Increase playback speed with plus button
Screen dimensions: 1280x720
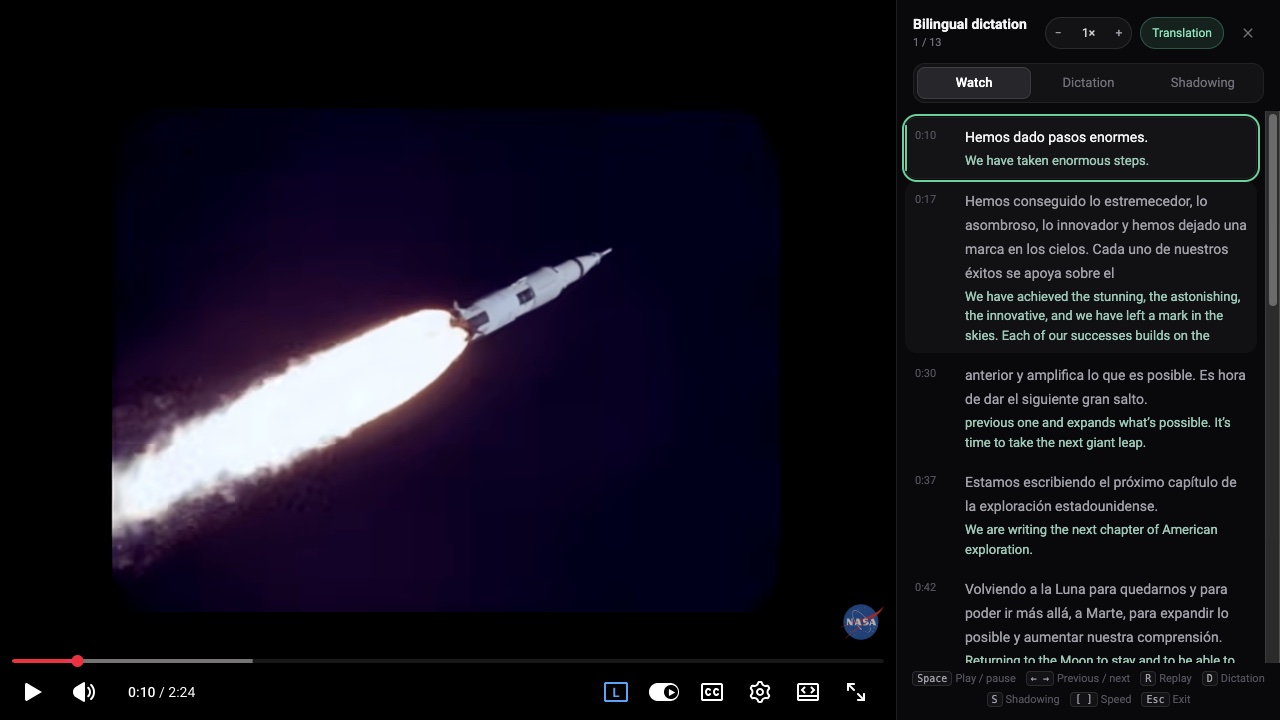1118,33
